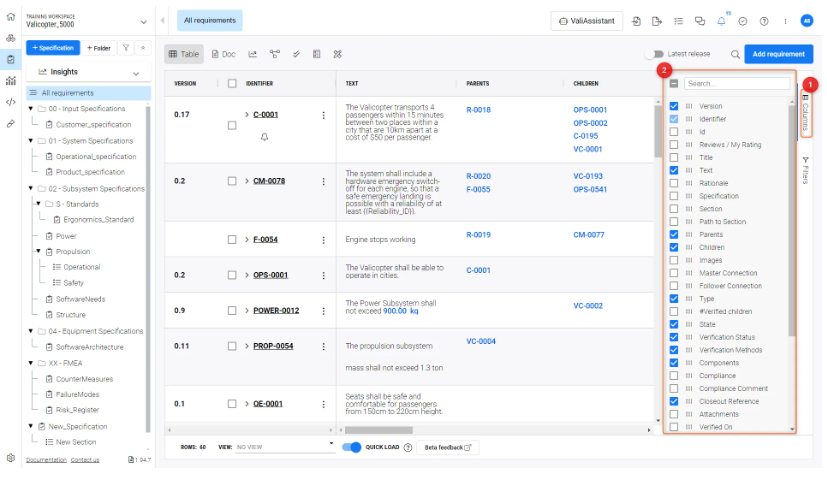Click the bell icon under C-0001
827x478 pixels.
[264, 137]
